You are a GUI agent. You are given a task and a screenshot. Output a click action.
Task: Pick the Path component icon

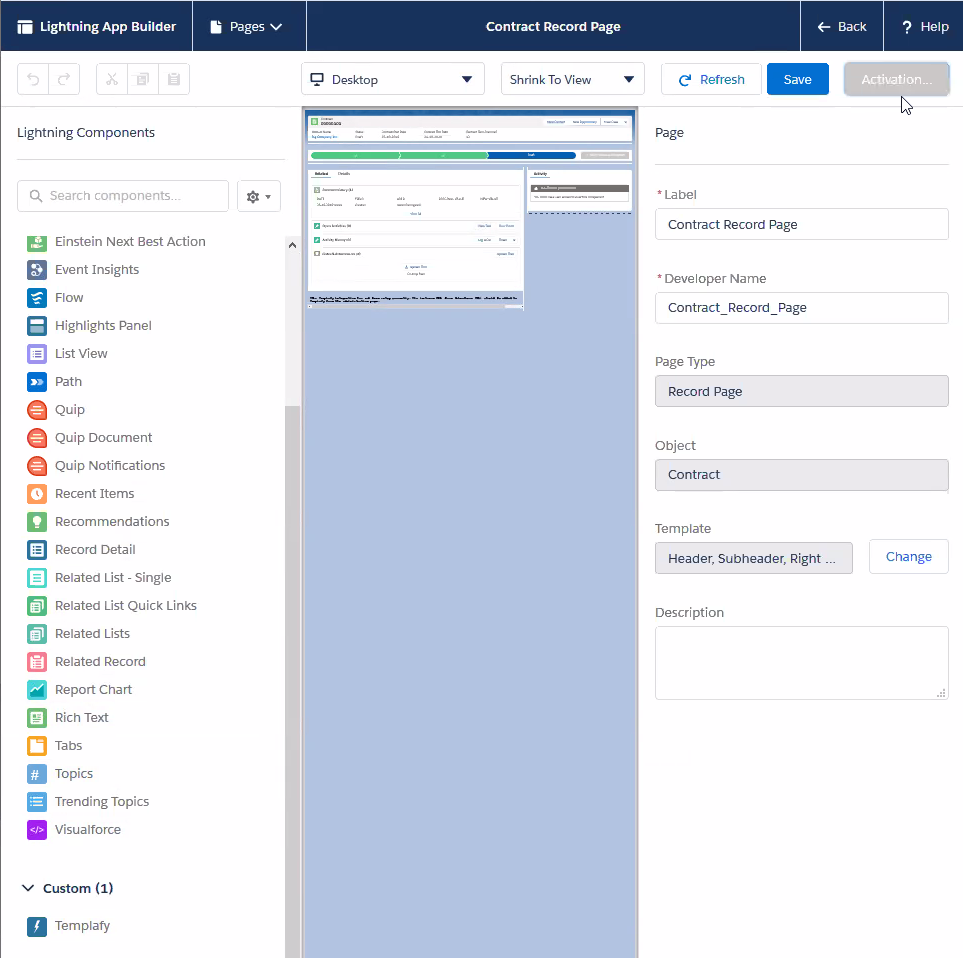click(37, 382)
